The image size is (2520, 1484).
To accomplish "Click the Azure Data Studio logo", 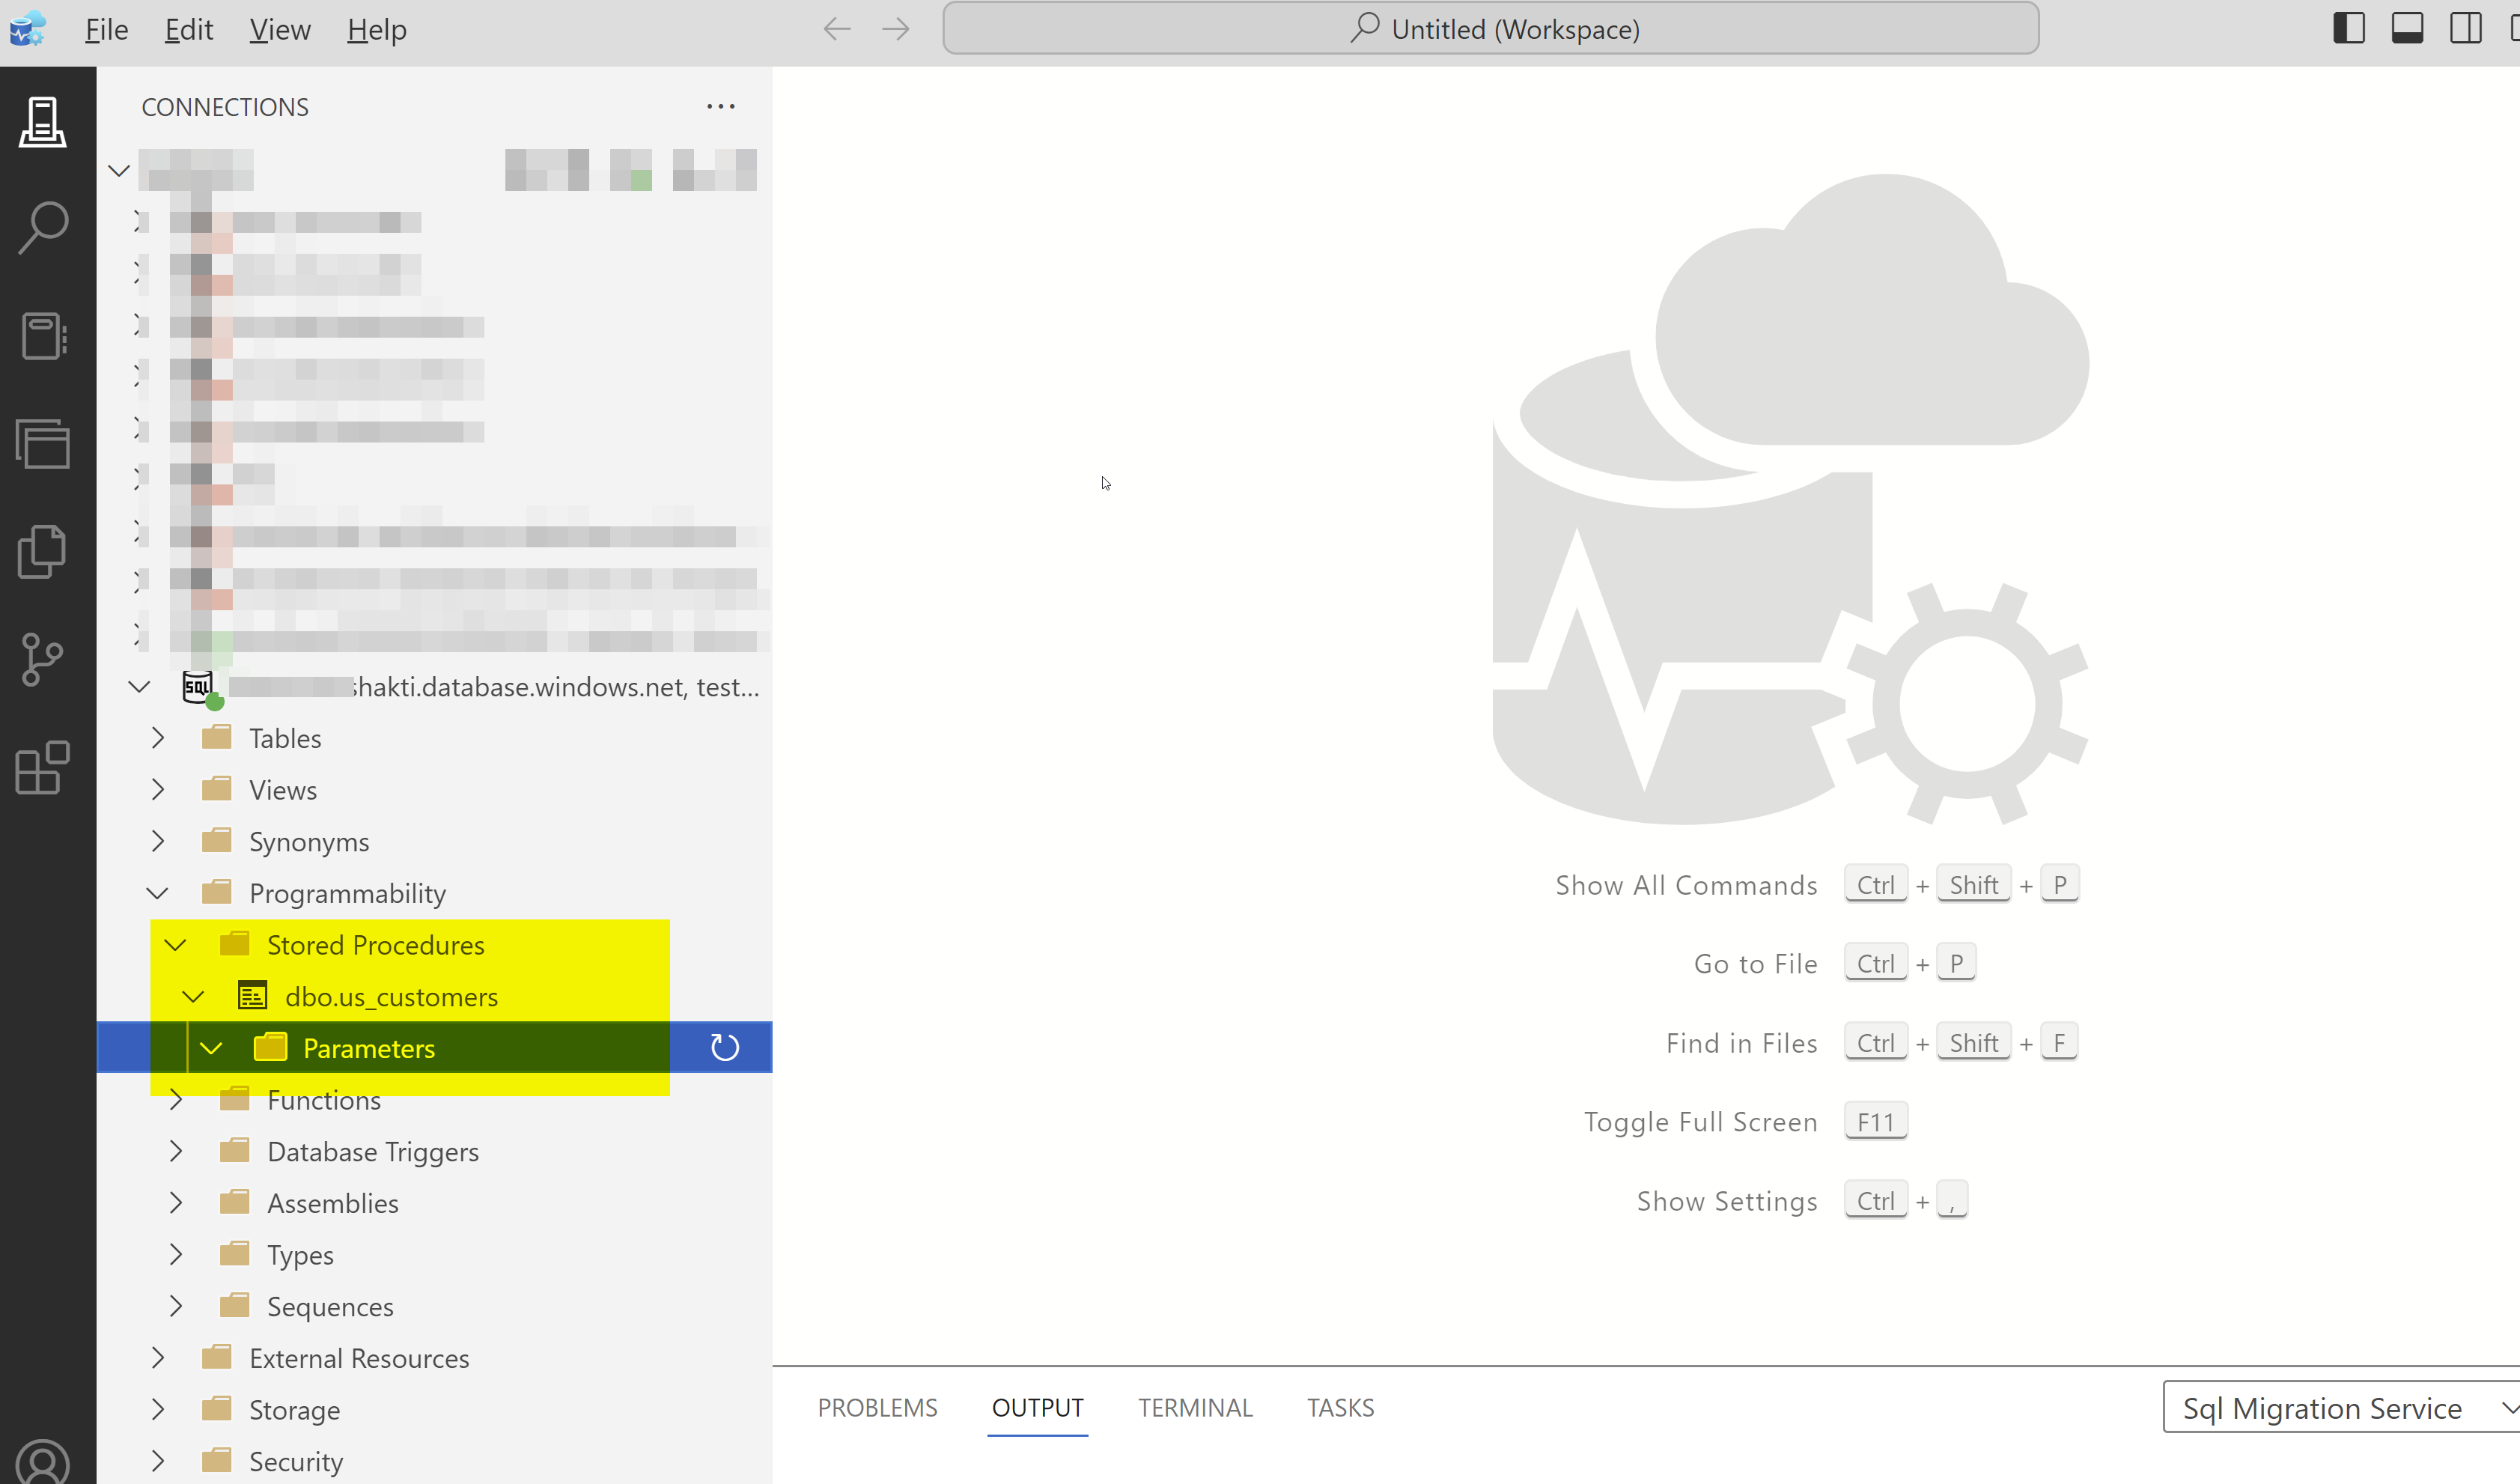I will click(27, 28).
